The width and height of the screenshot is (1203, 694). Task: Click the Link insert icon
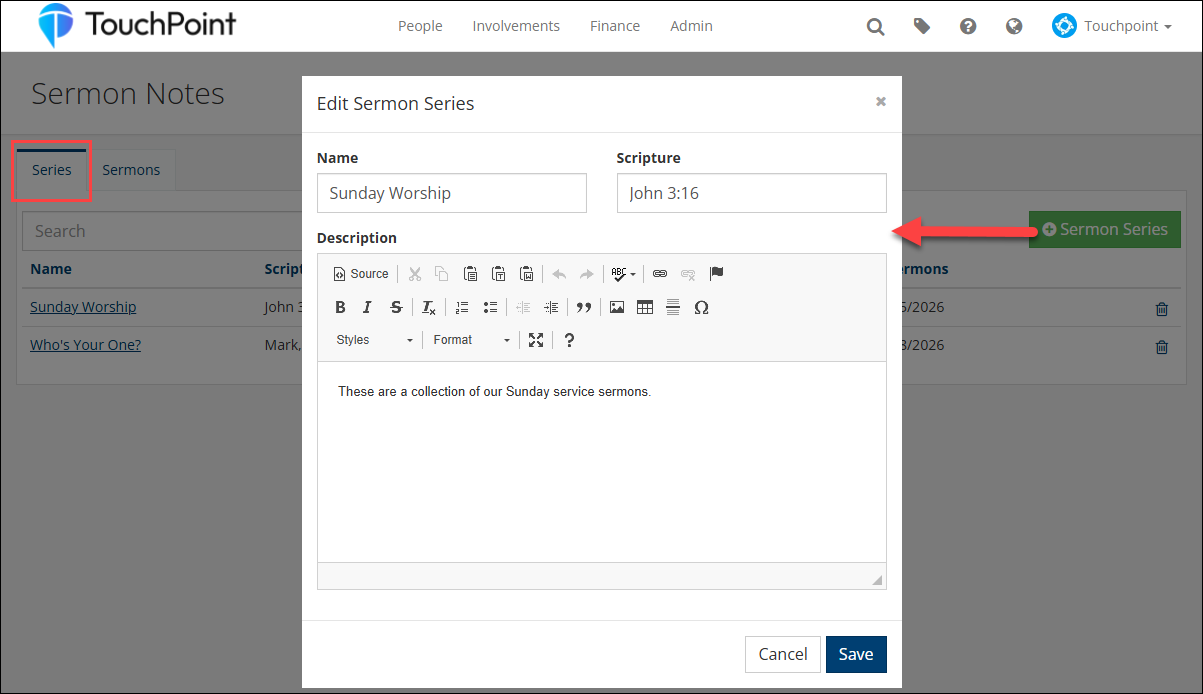click(x=660, y=274)
